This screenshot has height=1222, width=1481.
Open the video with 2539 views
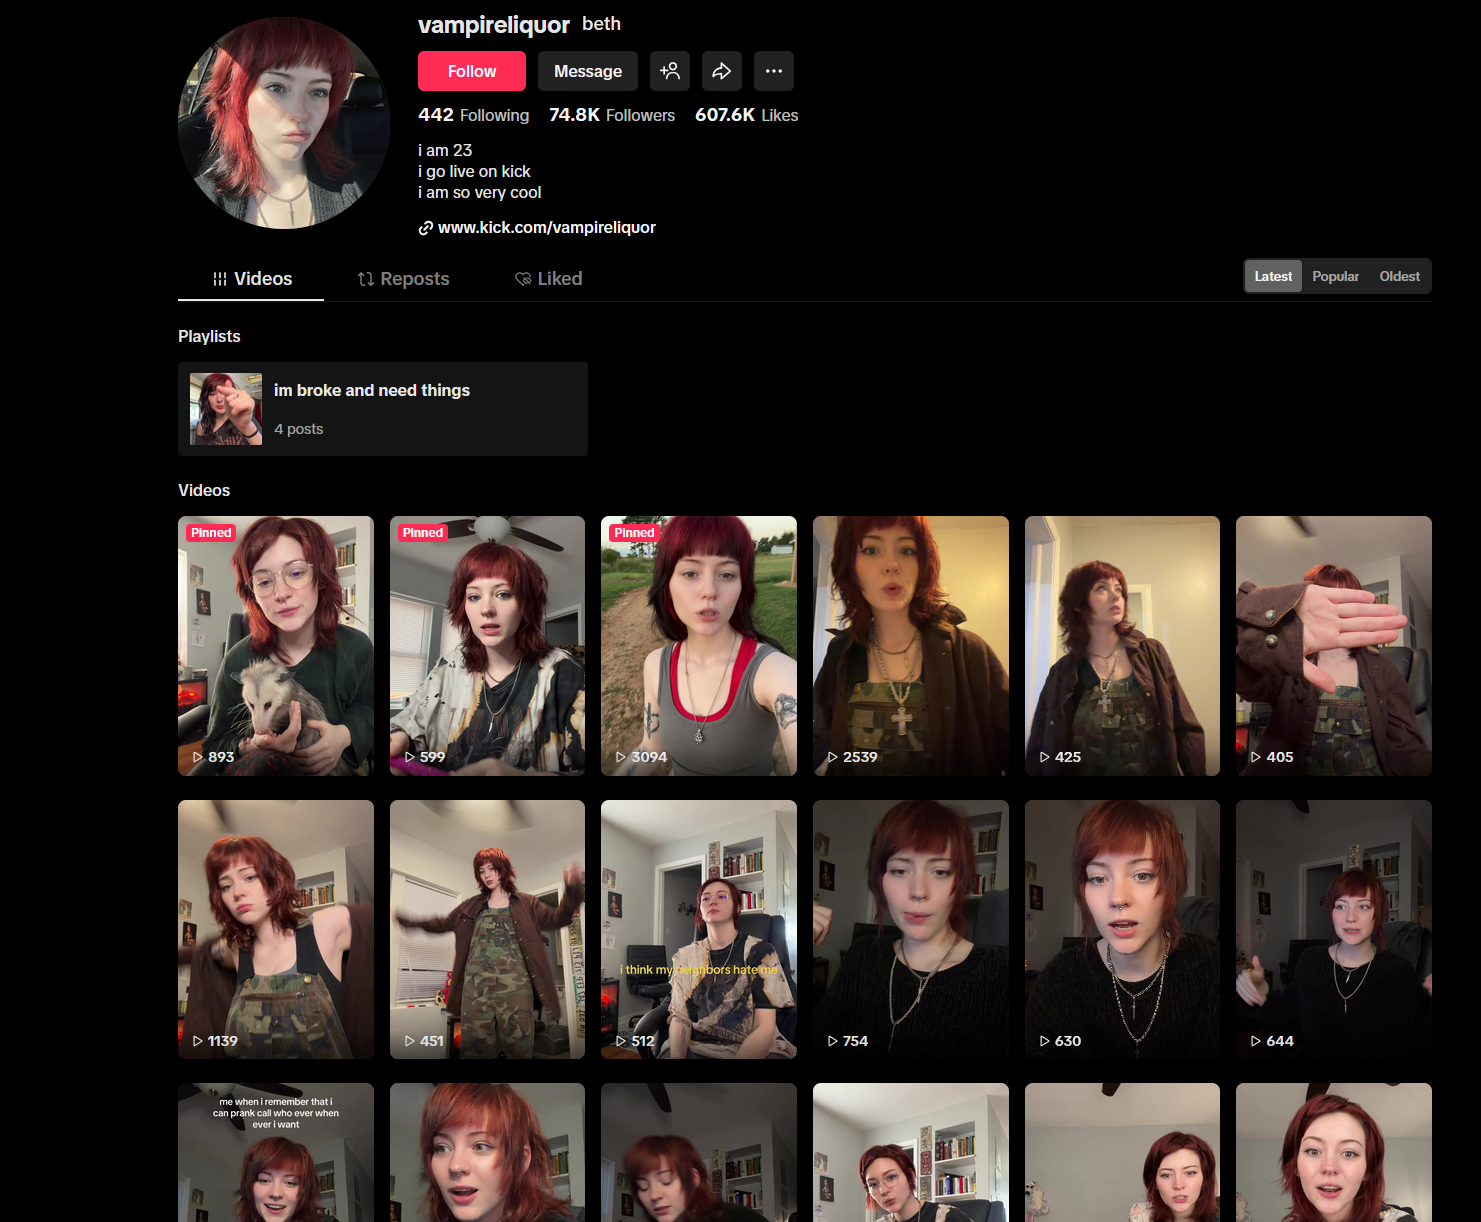click(x=911, y=646)
